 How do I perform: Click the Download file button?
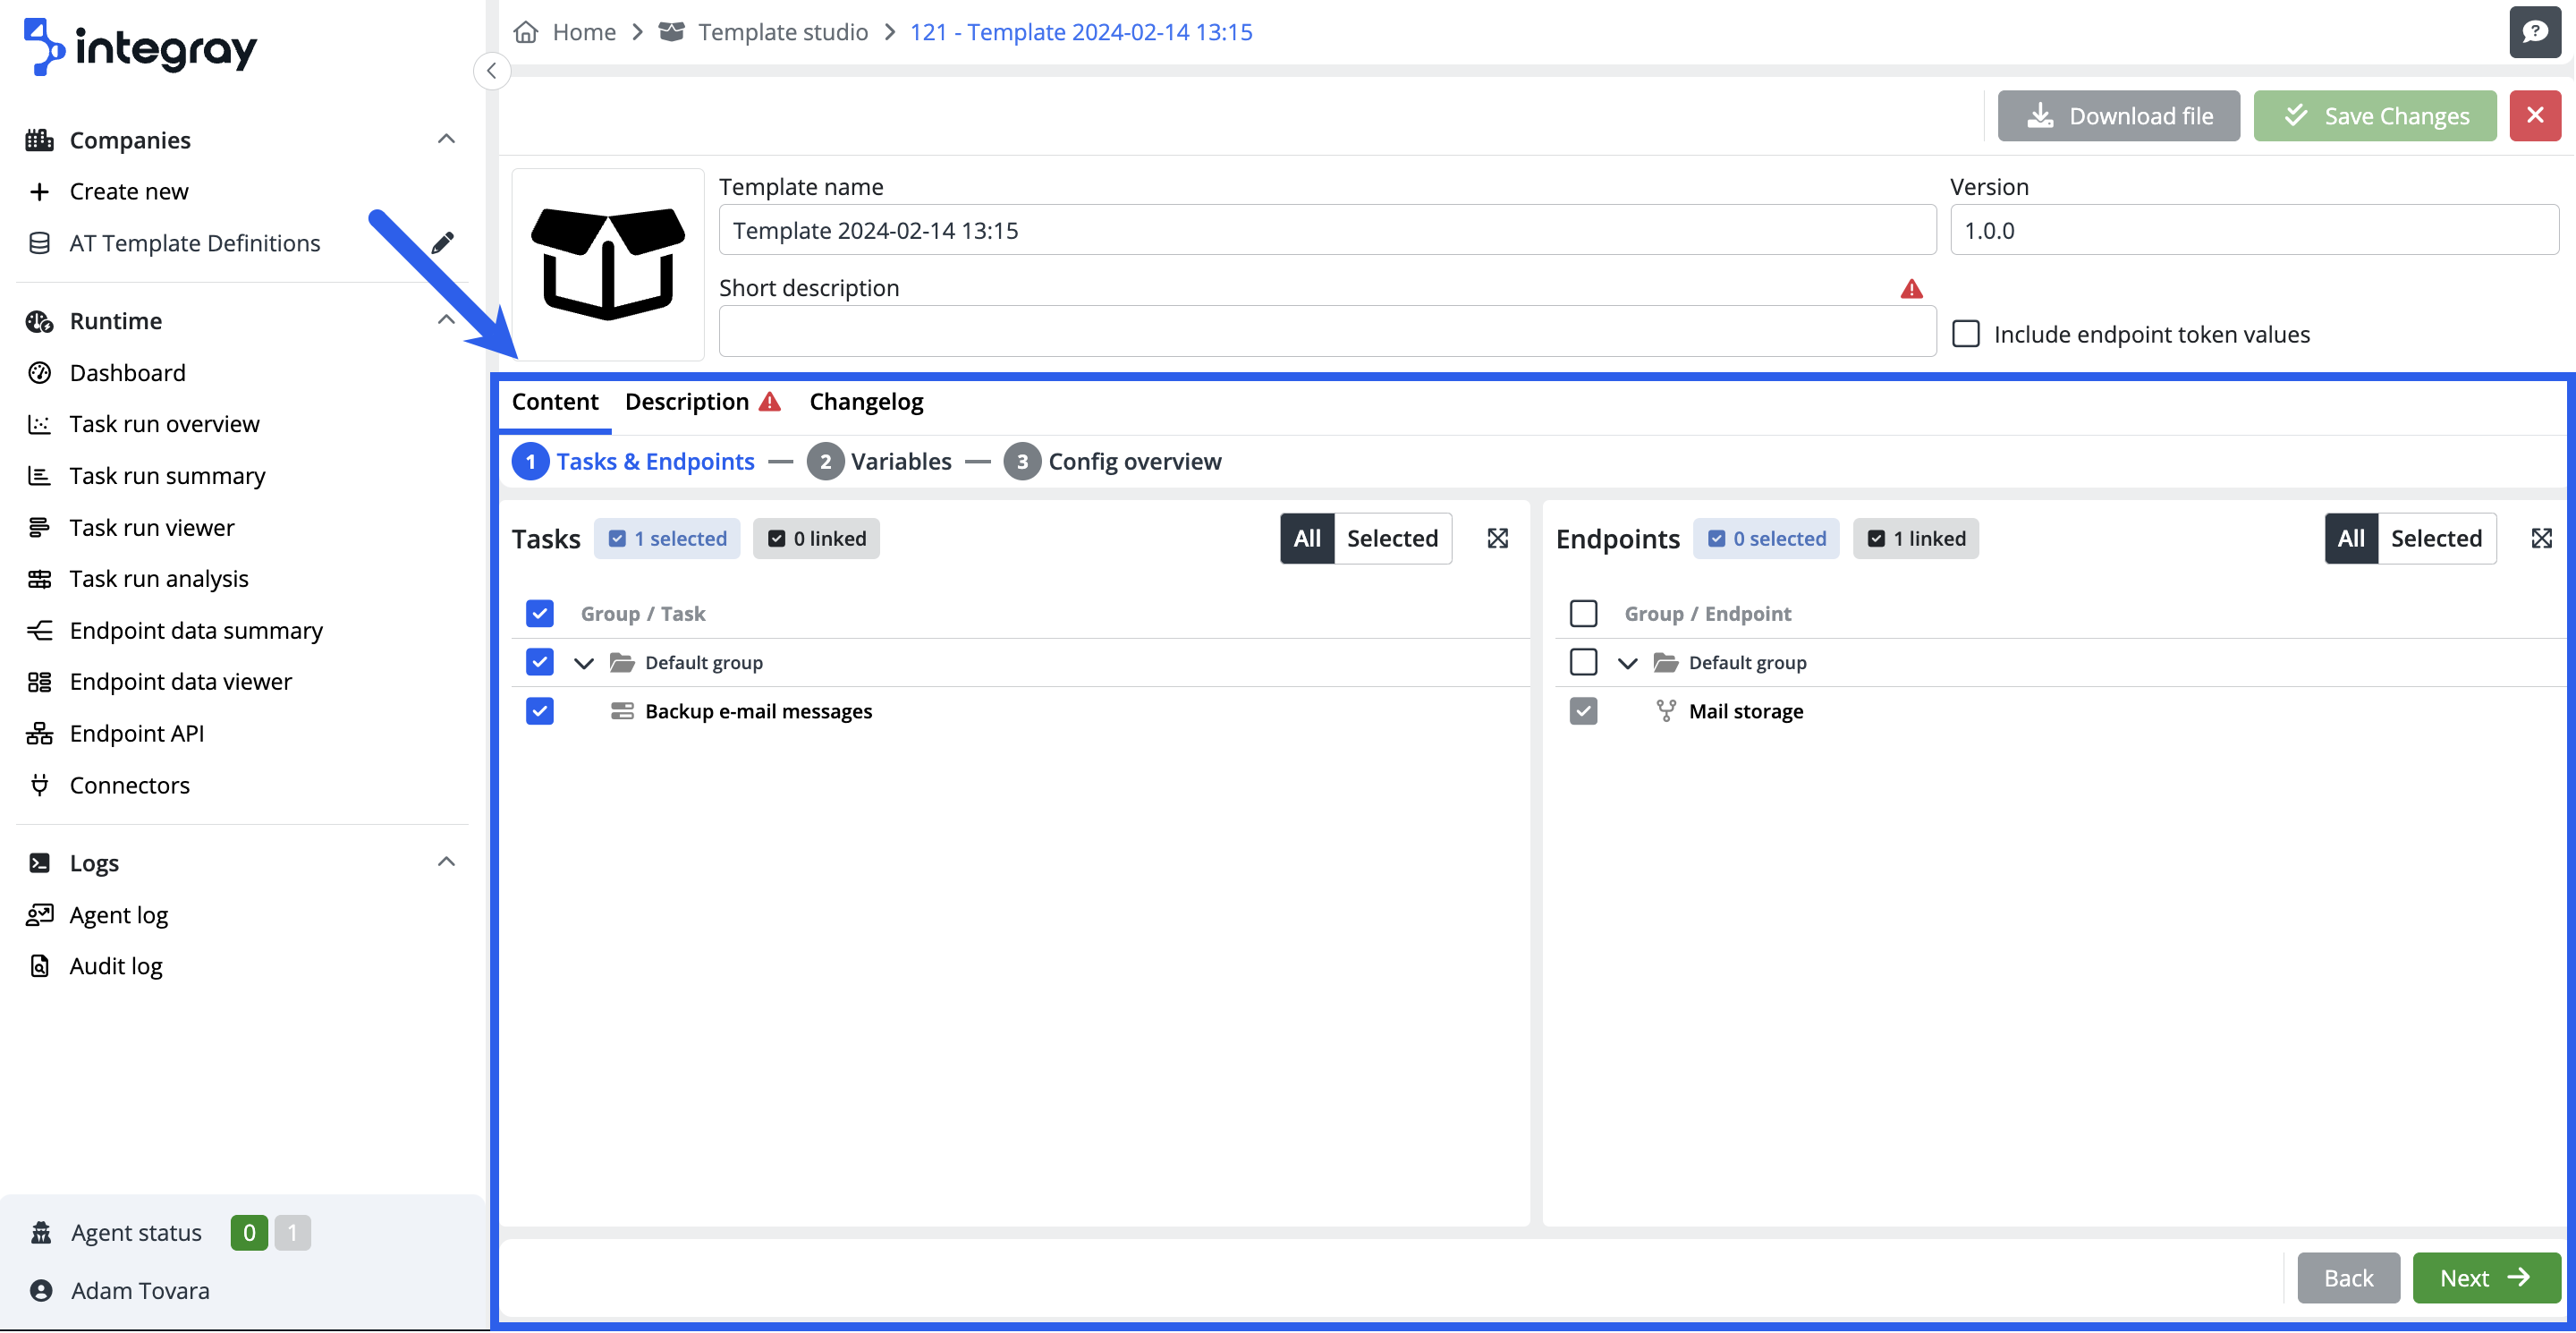(2118, 116)
